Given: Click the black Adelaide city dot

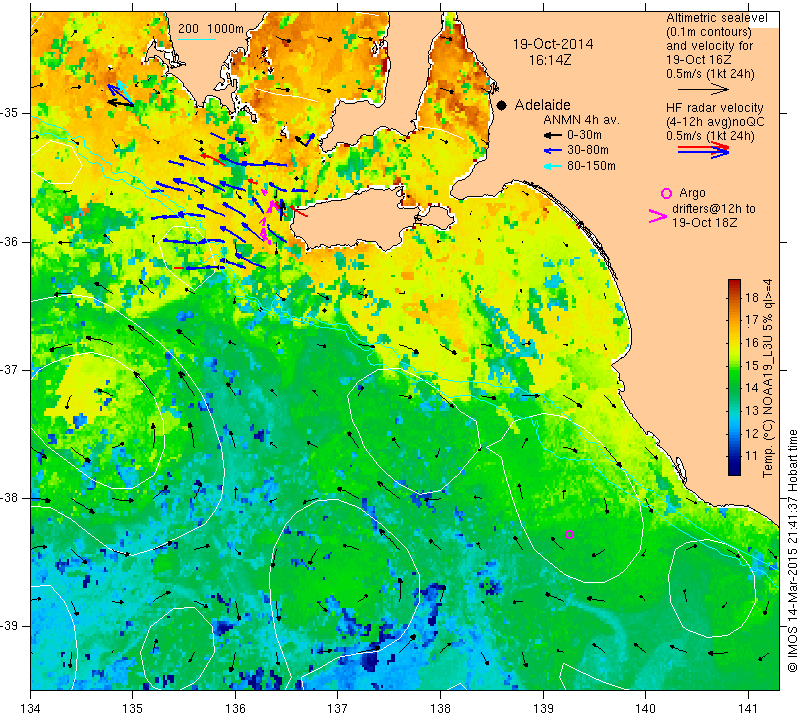Looking at the screenshot, I should coord(502,106).
